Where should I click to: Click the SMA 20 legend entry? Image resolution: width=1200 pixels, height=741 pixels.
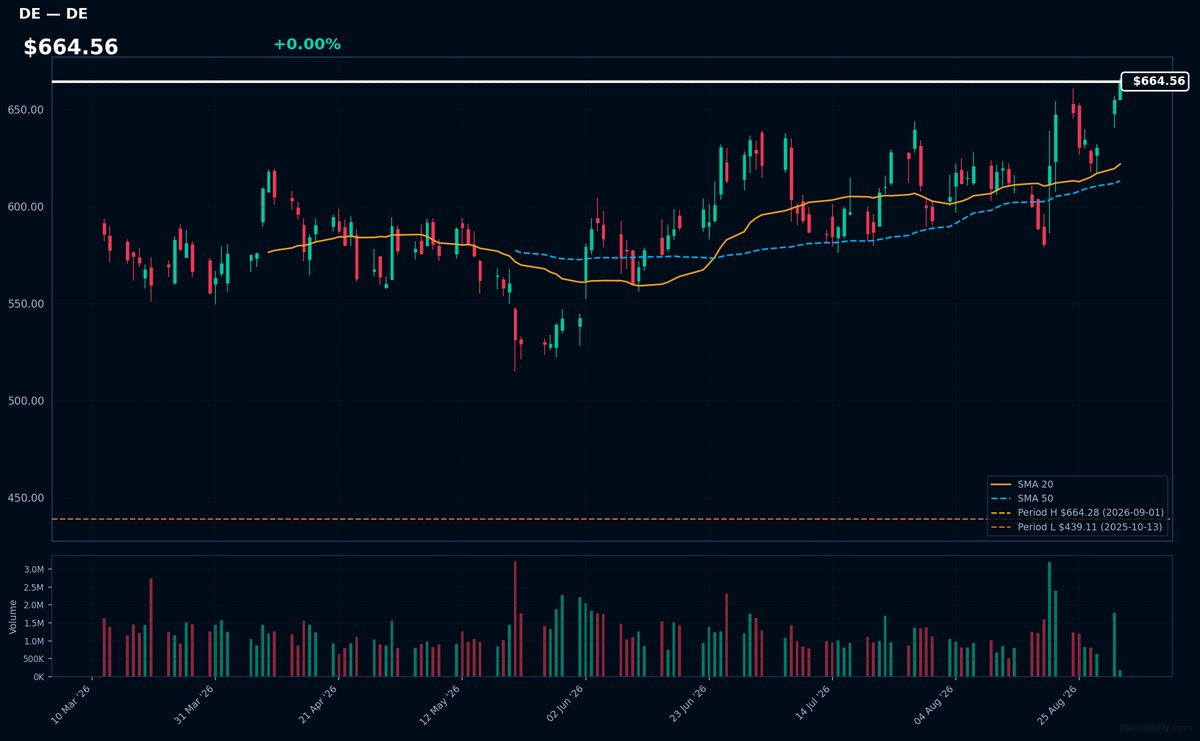[1034, 484]
